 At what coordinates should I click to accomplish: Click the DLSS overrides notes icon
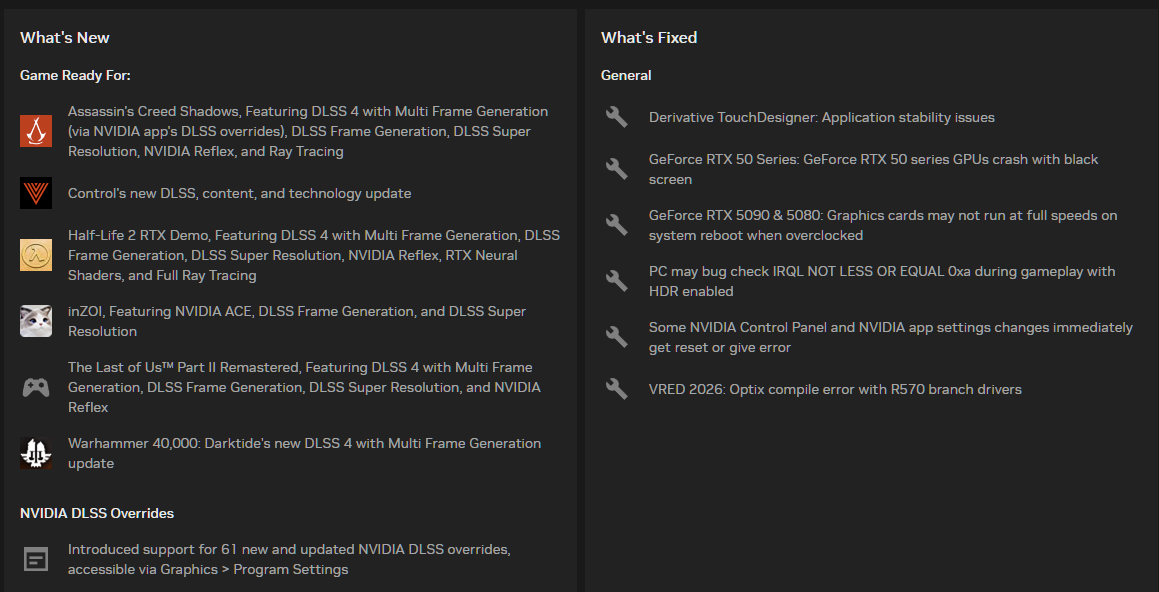[x=35, y=559]
